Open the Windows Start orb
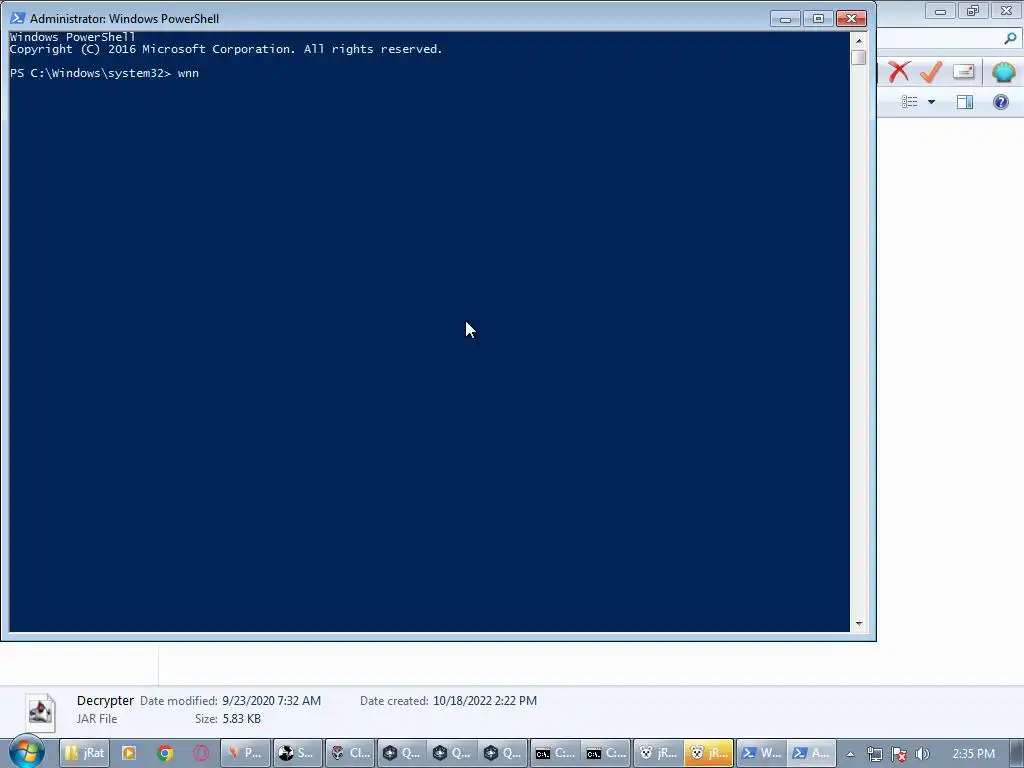The image size is (1024, 768). pos(27,752)
